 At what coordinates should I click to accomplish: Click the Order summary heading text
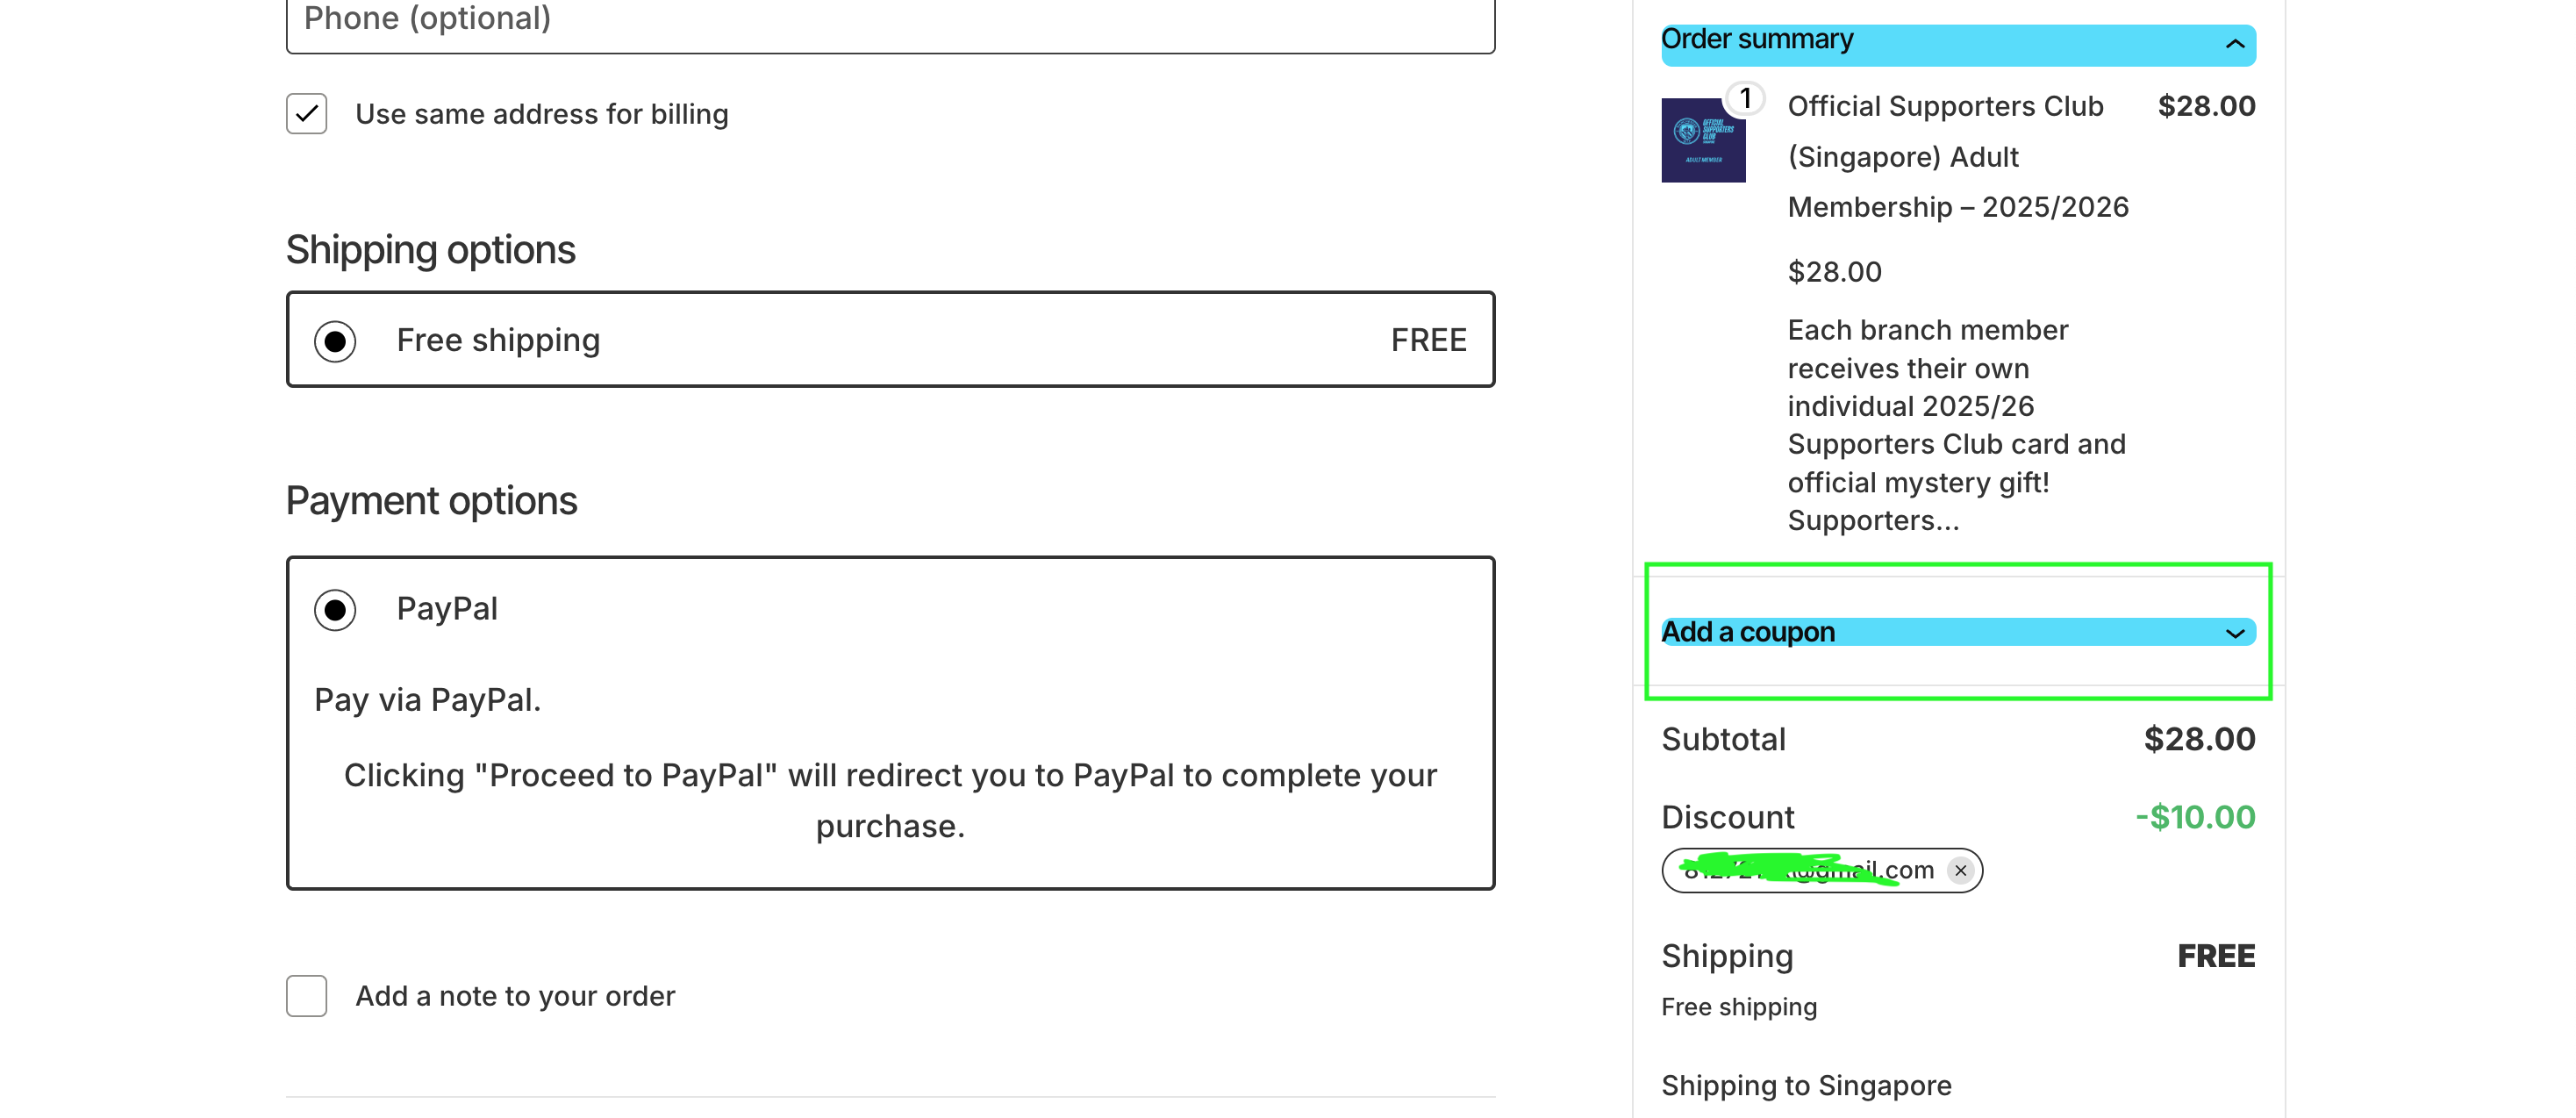1757,40
